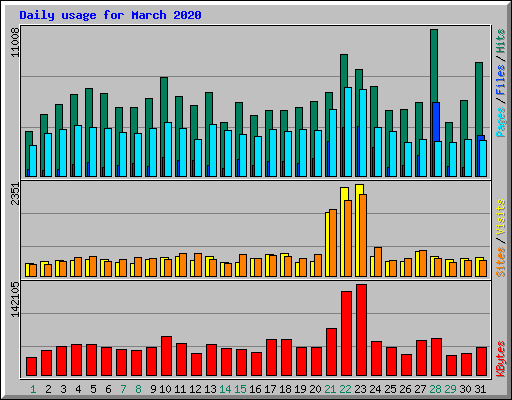Click the tallest green Hits bar for day 28
This screenshot has height=400, width=512.
(434, 67)
